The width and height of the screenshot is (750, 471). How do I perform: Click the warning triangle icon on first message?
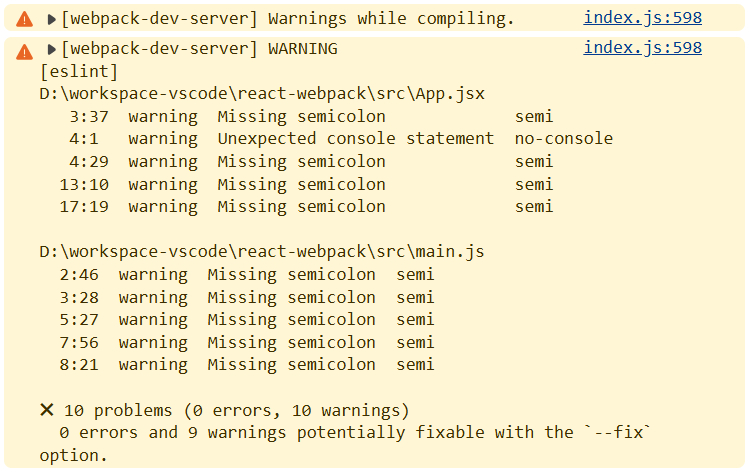click(x=24, y=20)
